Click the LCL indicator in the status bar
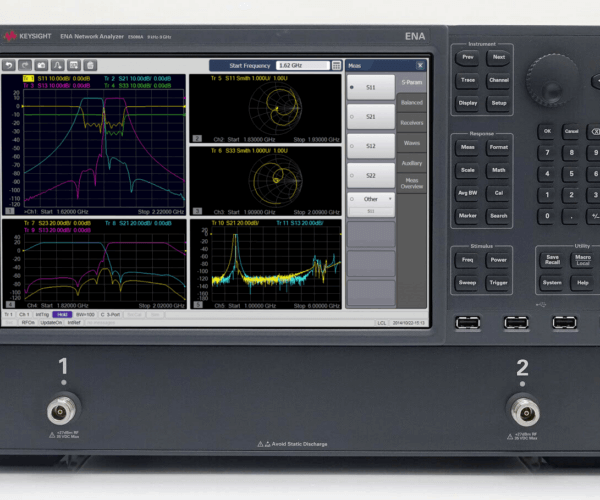This screenshot has height=500, width=600. [382, 323]
